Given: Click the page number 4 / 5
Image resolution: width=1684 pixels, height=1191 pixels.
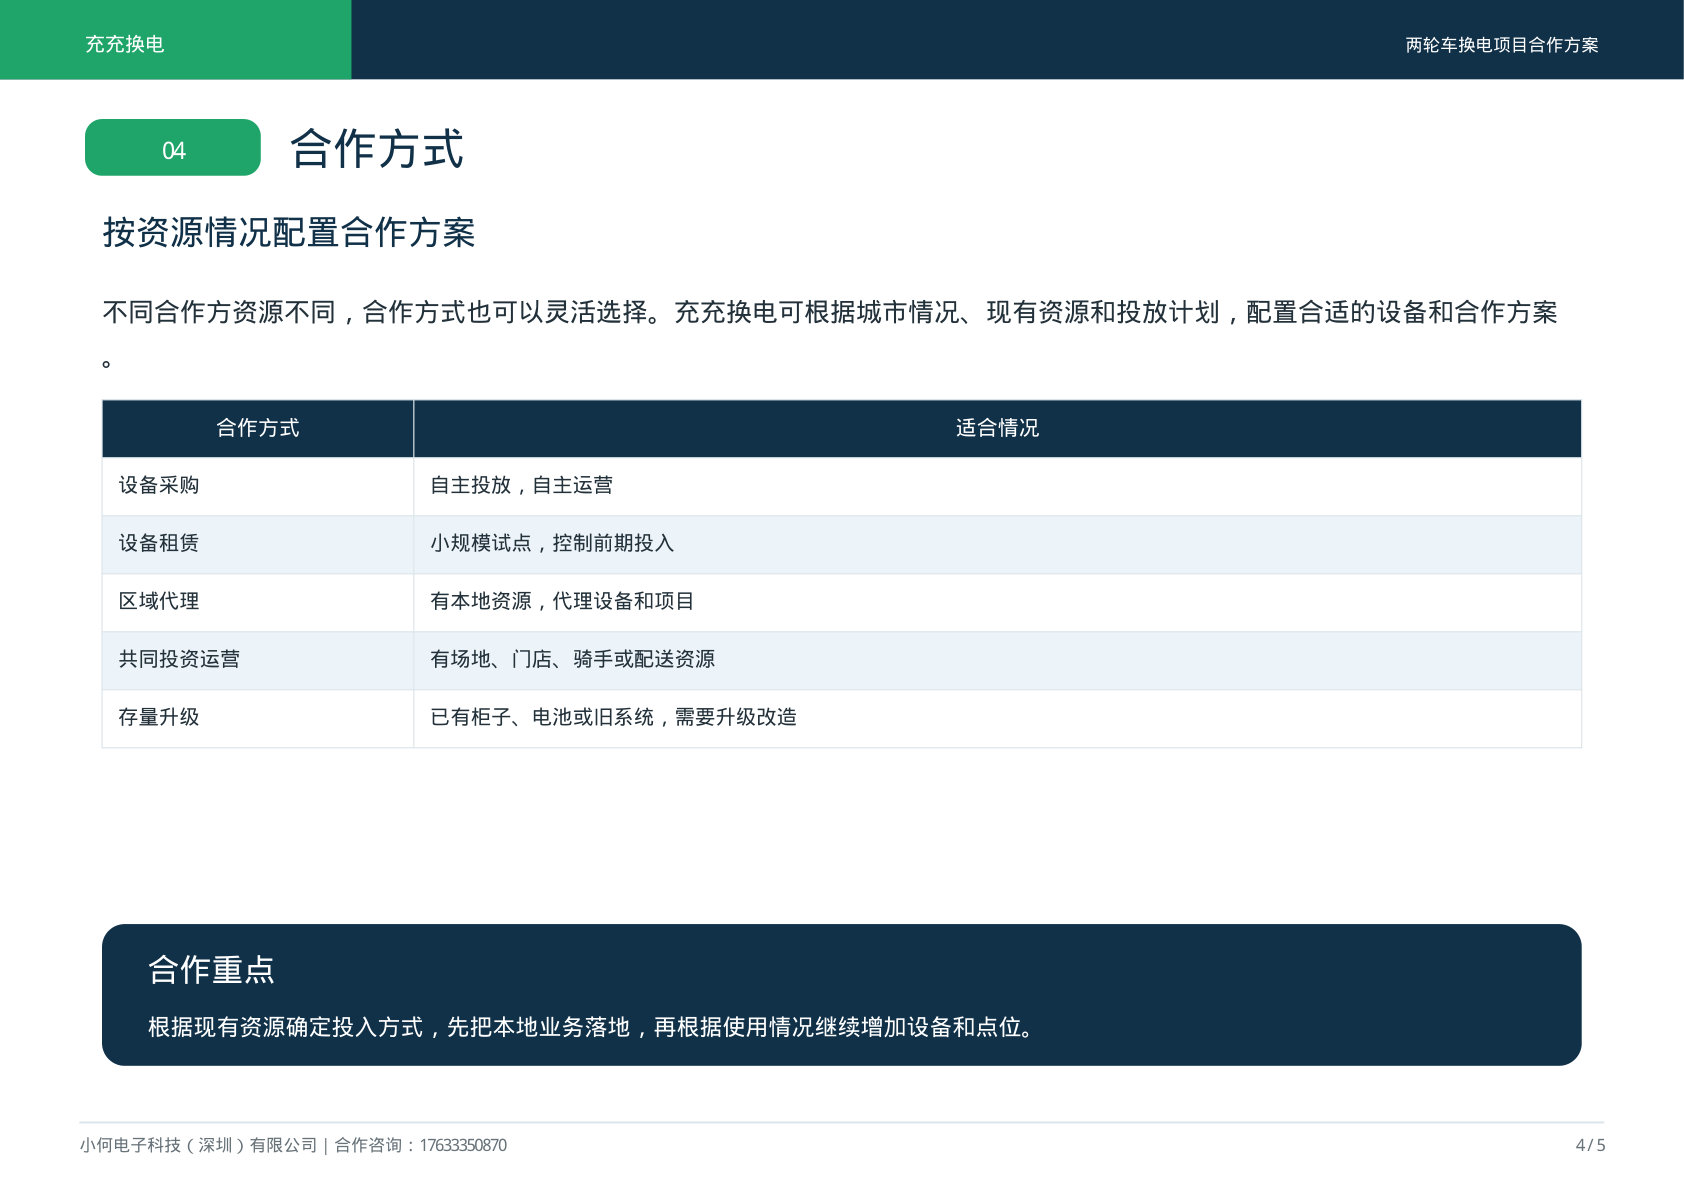Looking at the screenshot, I should [1590, 1145].
